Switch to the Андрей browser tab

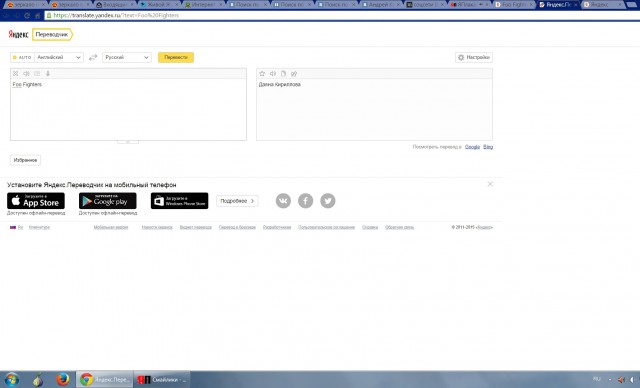point(381,5)
